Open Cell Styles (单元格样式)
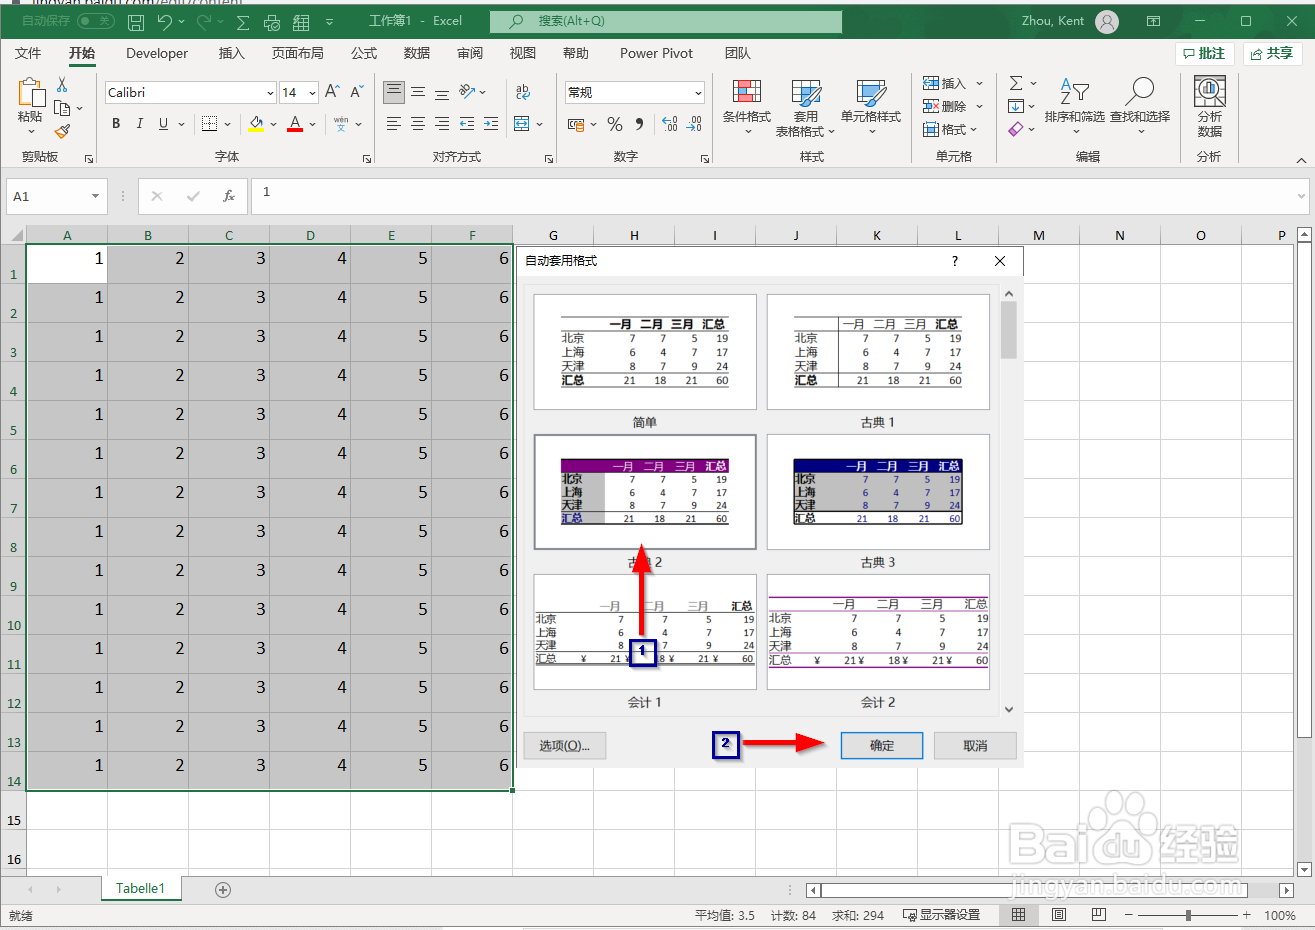 coord(871,107)
